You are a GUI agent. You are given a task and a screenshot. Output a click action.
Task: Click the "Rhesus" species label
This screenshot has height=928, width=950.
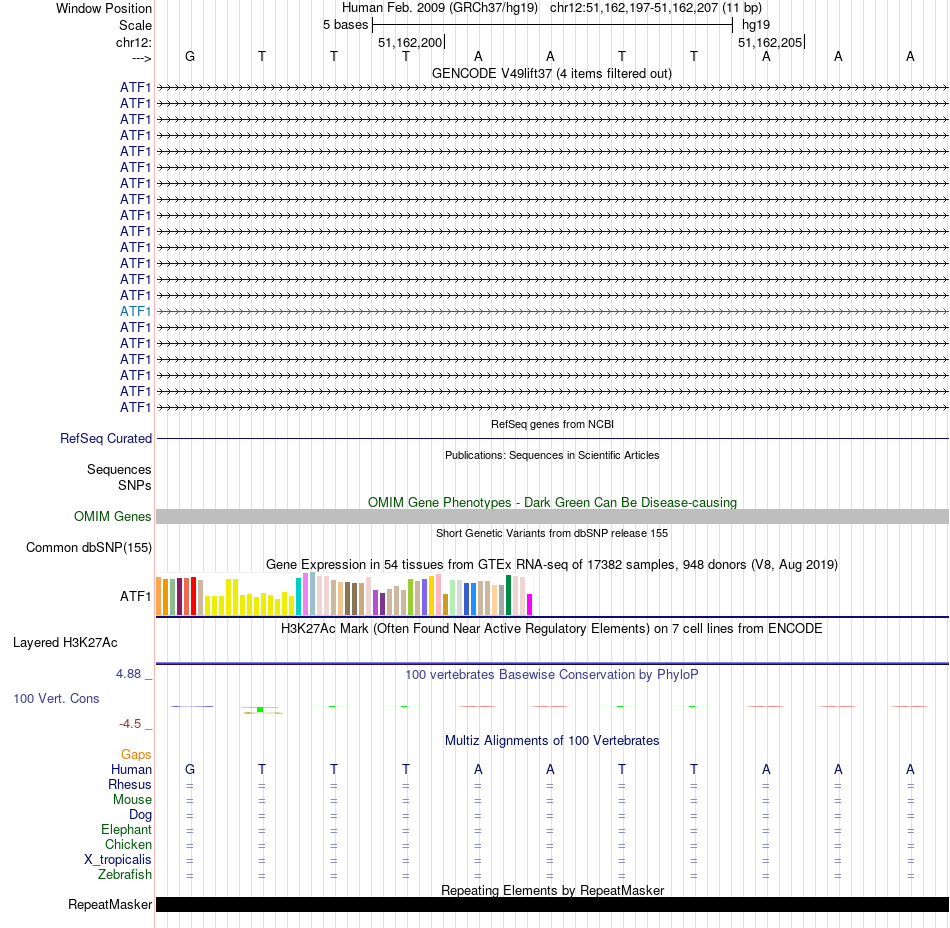pos(130,784)
